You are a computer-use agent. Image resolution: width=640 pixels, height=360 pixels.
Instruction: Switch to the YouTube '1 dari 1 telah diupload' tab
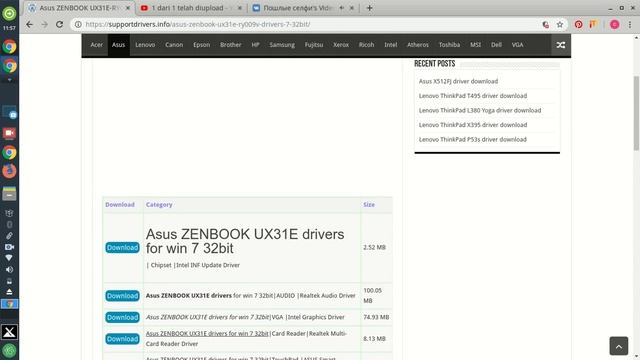[x=191, y=8]
